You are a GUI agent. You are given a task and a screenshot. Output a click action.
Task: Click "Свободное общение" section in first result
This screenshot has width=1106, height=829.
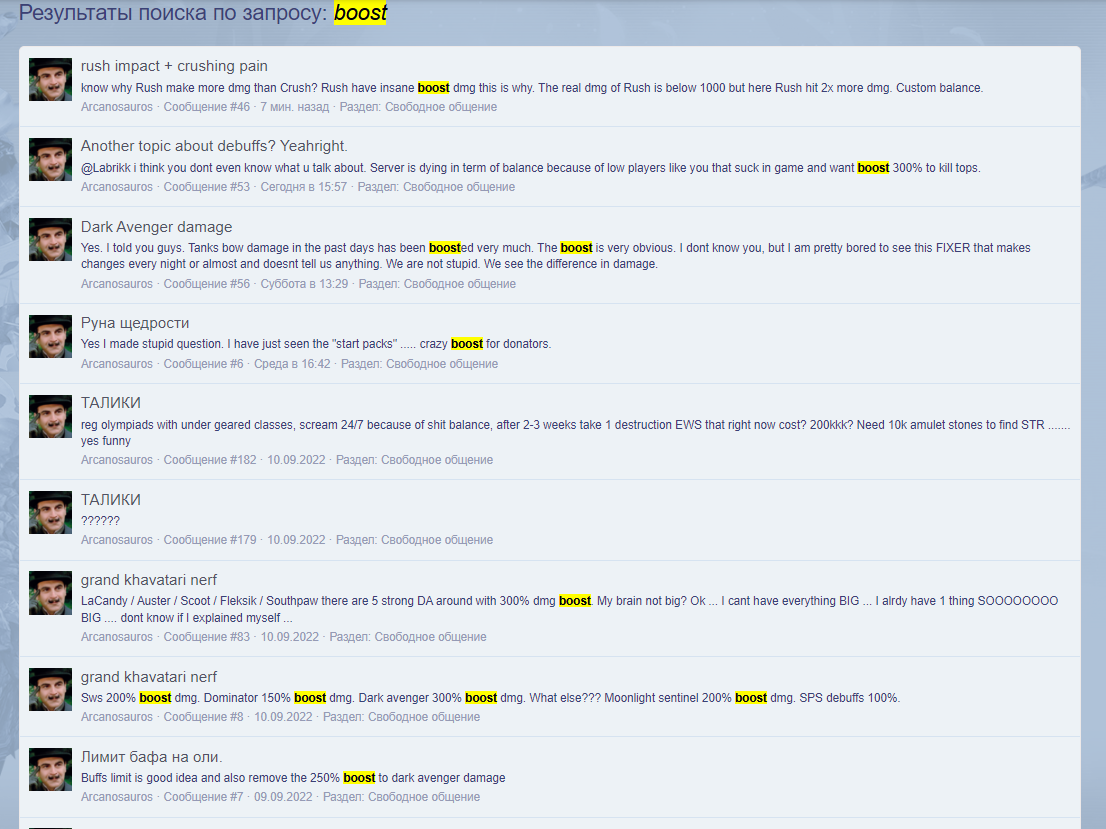click(441, 107)
